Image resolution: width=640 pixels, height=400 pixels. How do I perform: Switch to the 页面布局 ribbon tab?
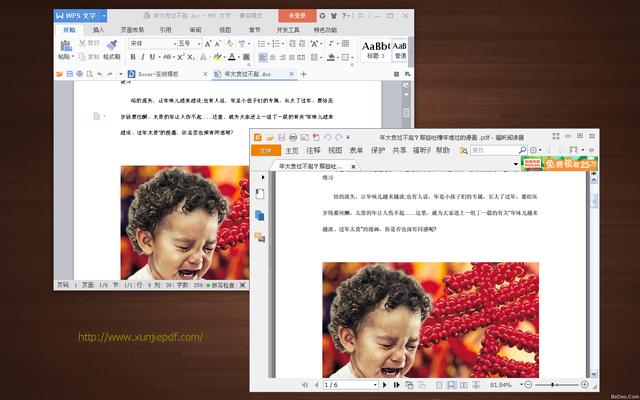[x=132, y=30]
